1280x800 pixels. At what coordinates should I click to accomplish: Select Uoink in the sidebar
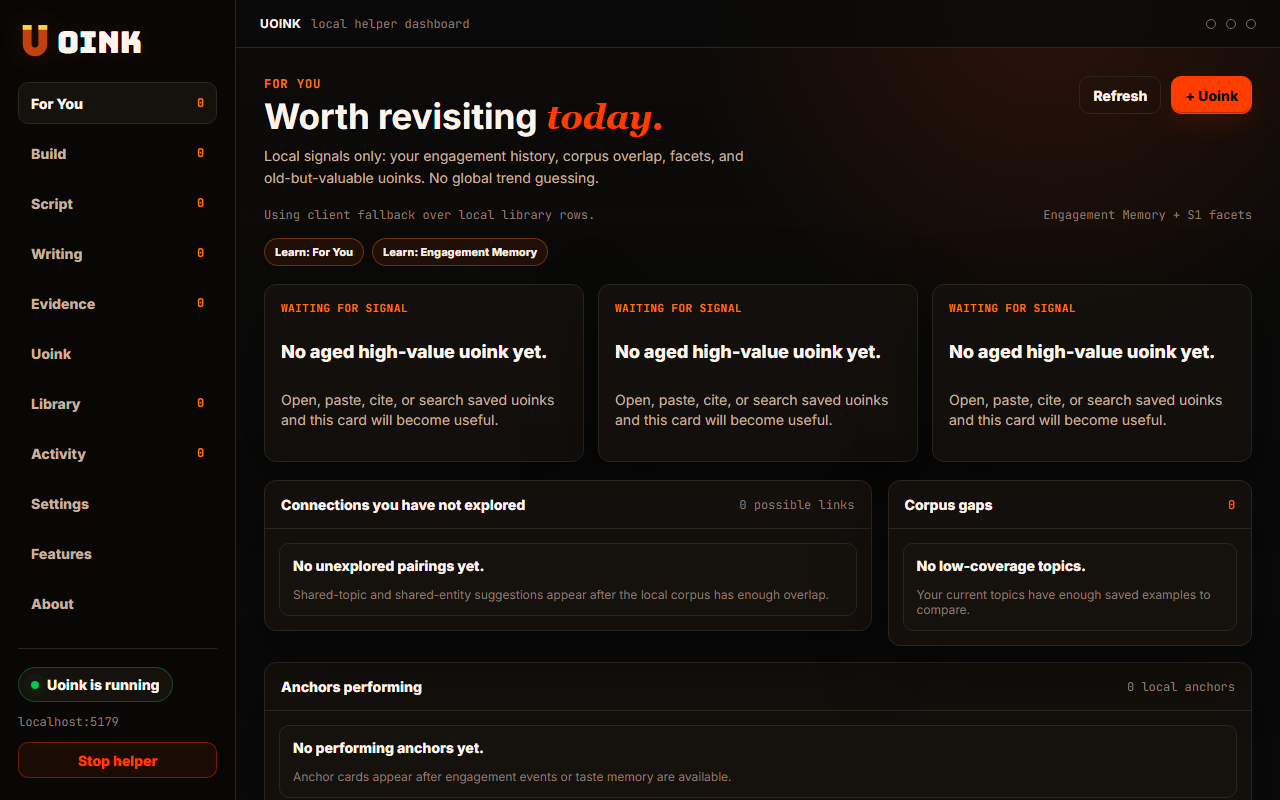(x=117, y=353)
